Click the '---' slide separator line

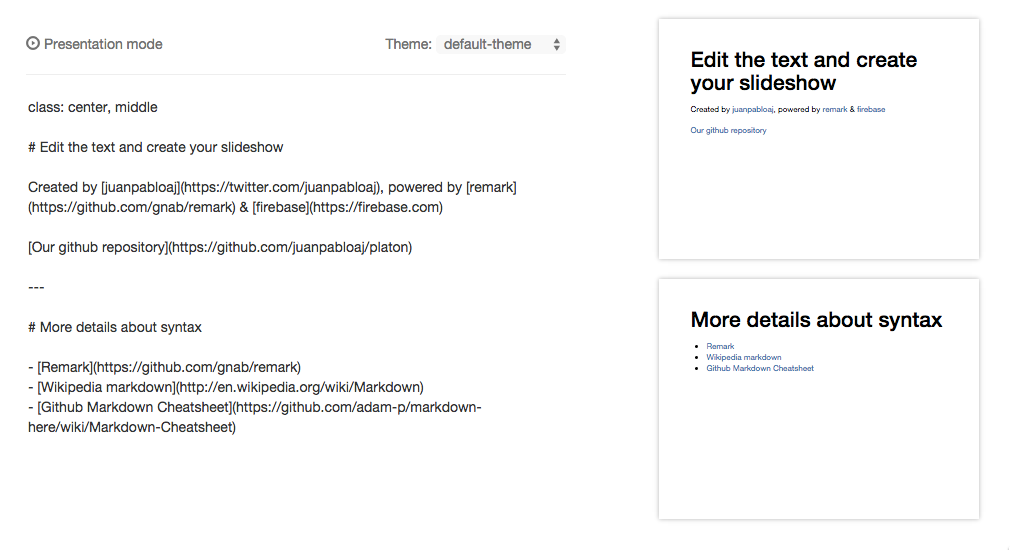click(x=36, y=287)
